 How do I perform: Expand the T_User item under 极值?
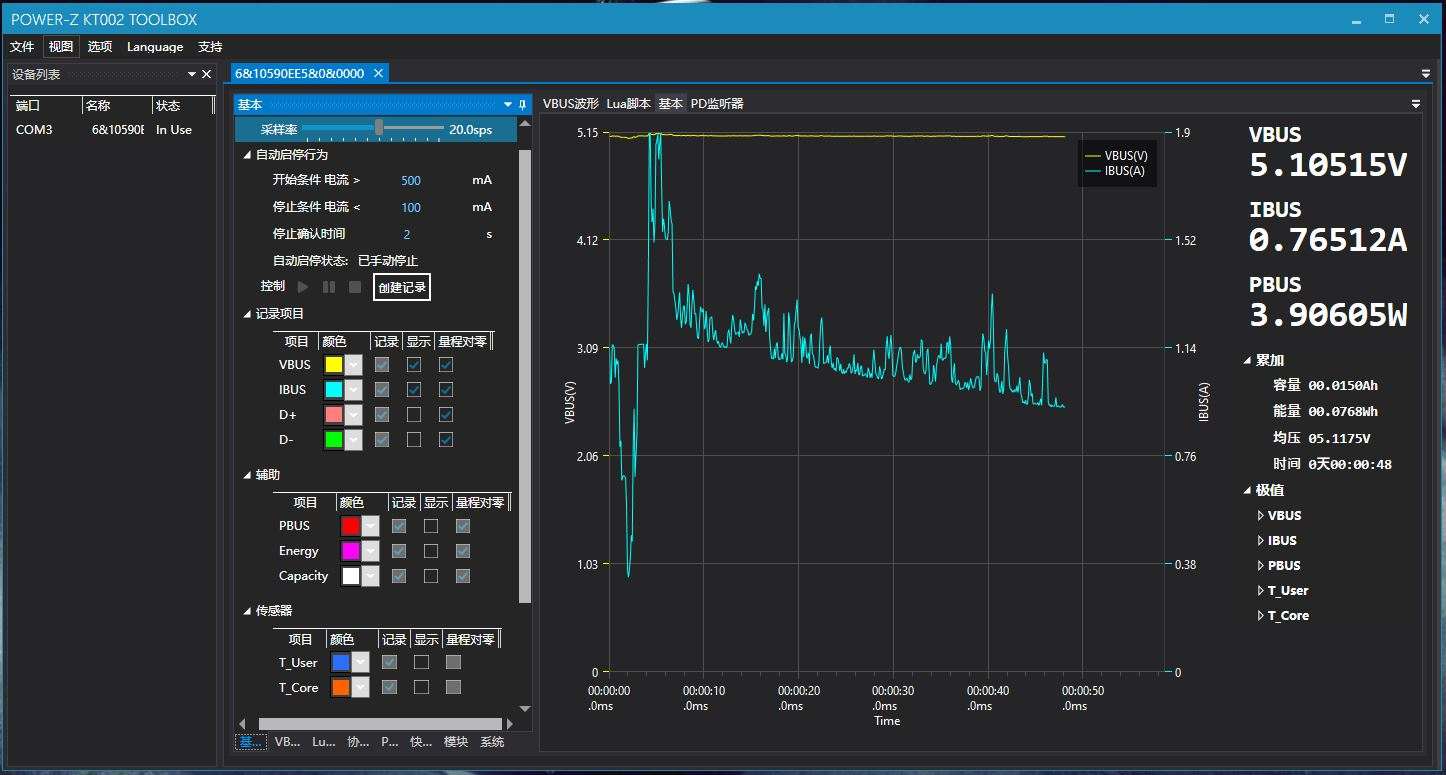coord(1260,591)
